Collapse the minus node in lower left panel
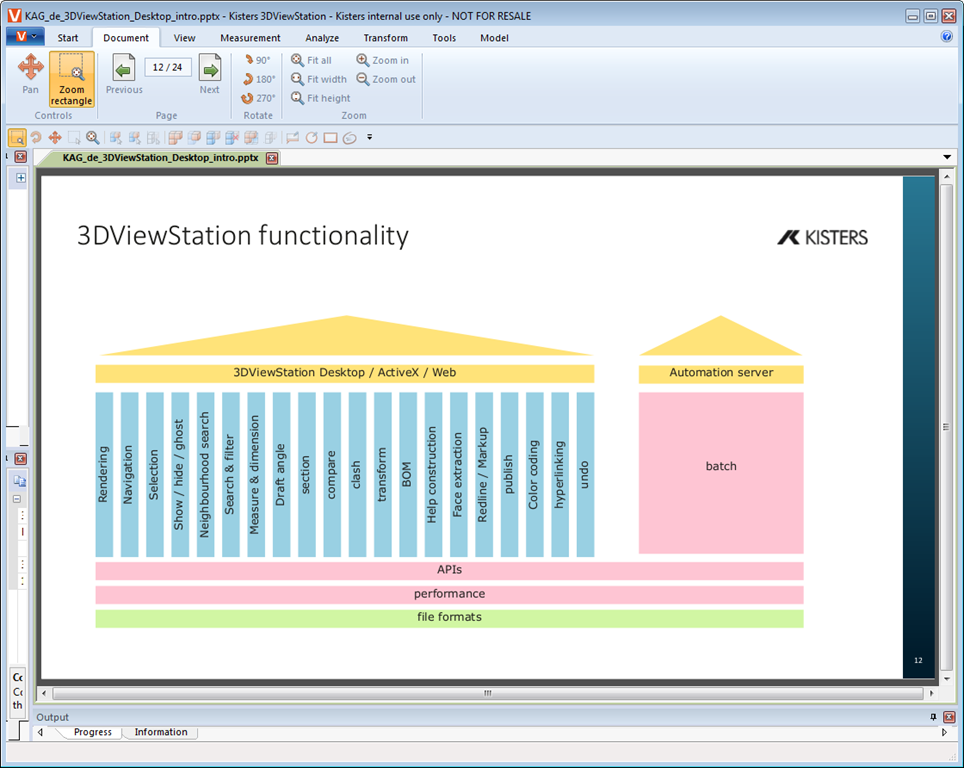 17,499
